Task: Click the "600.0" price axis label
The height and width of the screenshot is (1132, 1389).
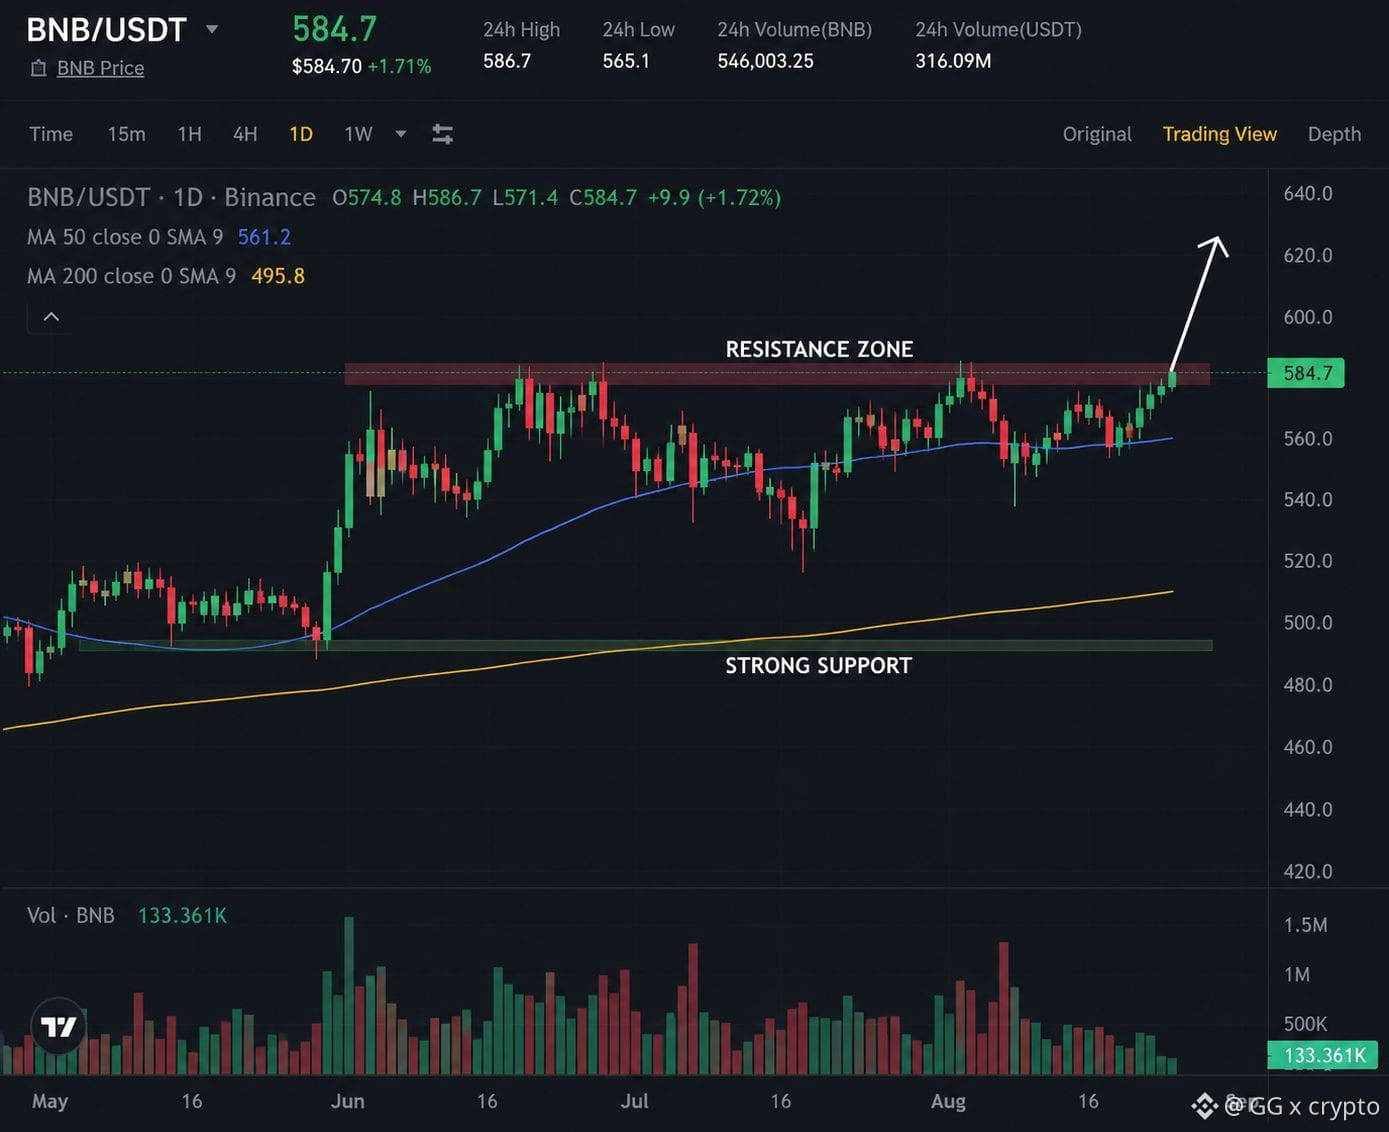Action: (x=1308, y=317)
